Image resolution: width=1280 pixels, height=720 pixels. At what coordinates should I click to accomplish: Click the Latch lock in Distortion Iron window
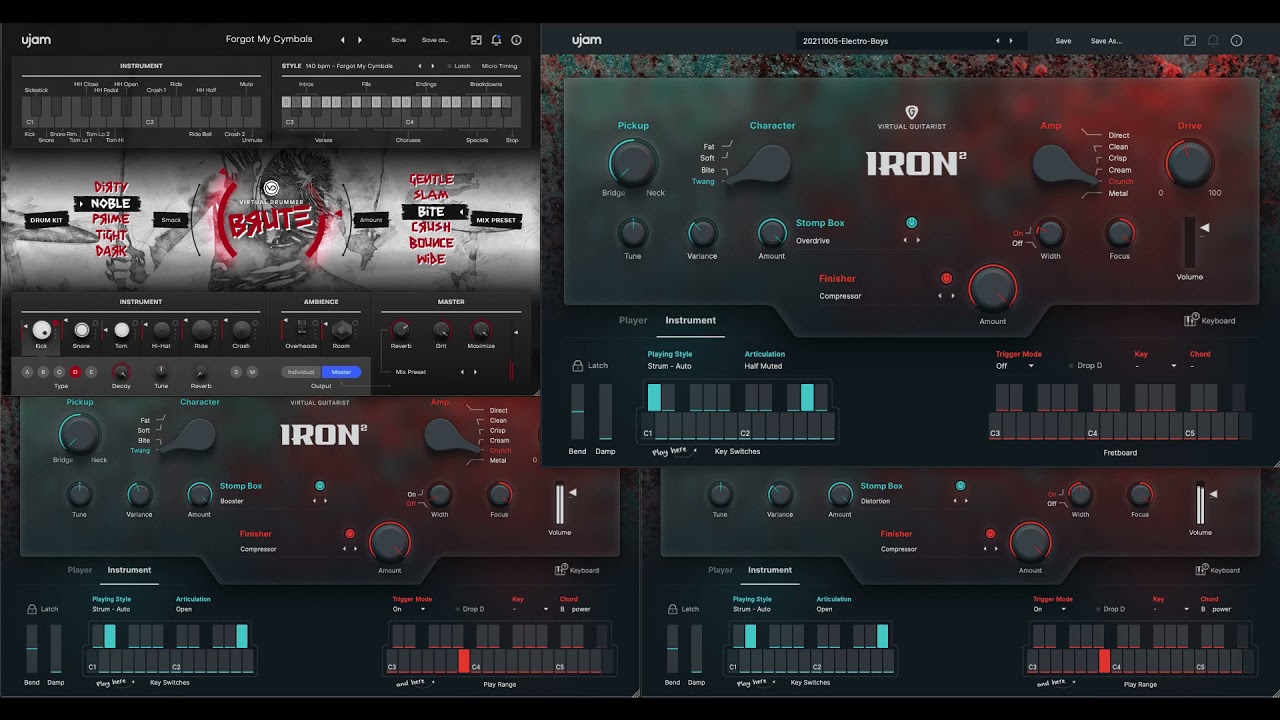pos(672,609)
